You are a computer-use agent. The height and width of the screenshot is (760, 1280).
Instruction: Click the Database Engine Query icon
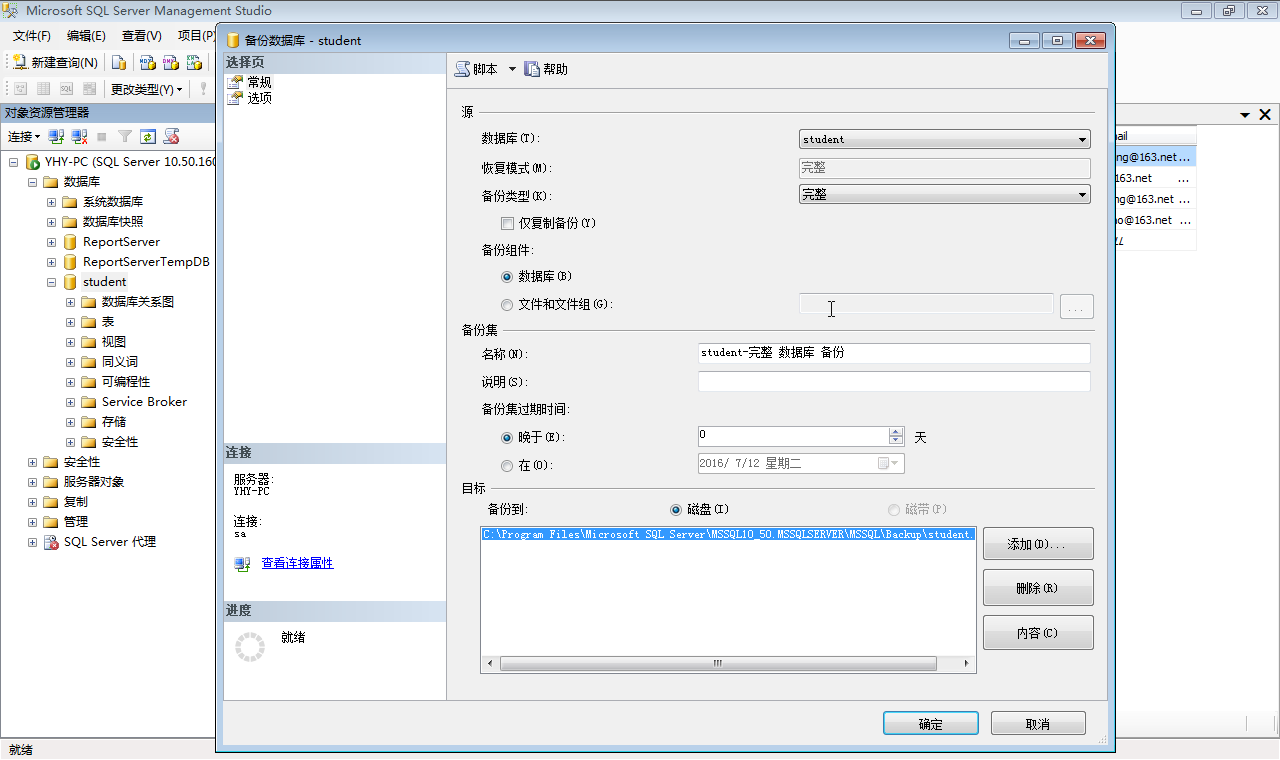(x=119, y=62)
